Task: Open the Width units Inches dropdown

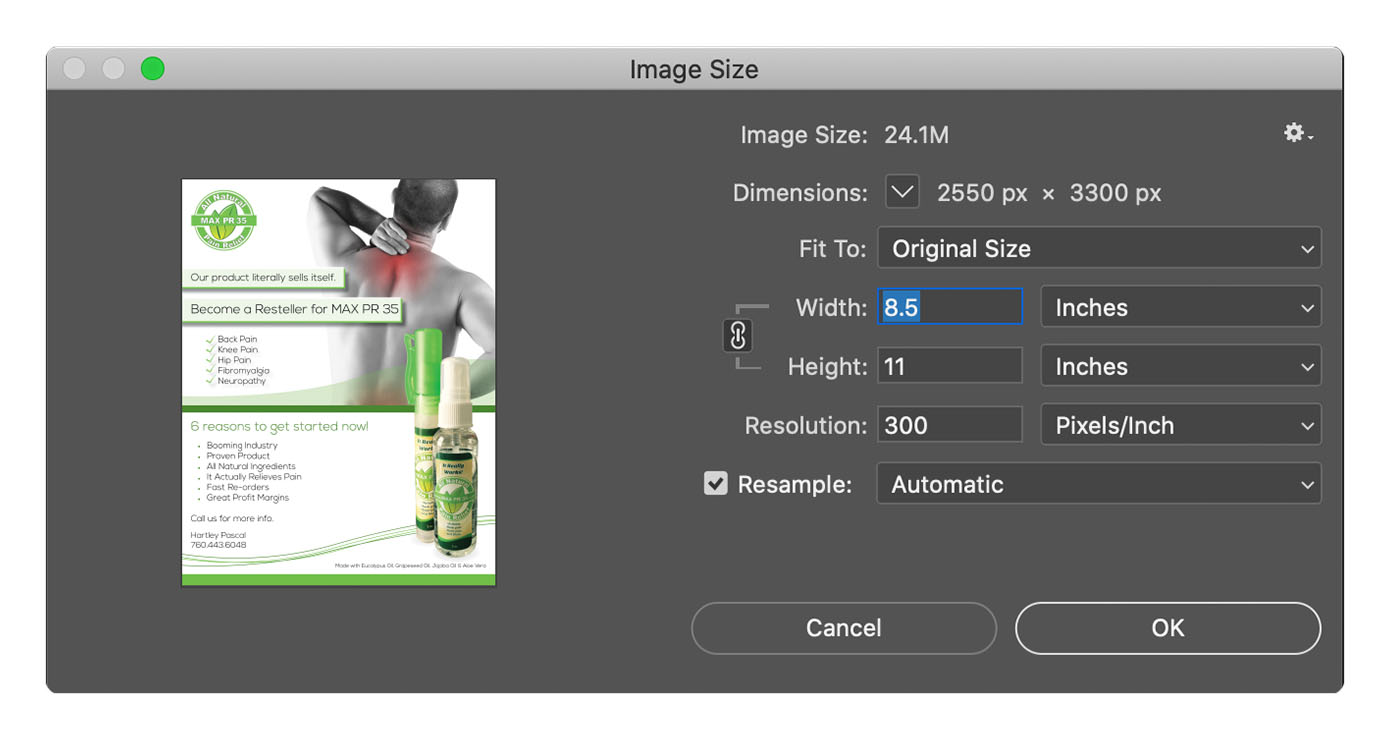Action: pos(1180,308)
